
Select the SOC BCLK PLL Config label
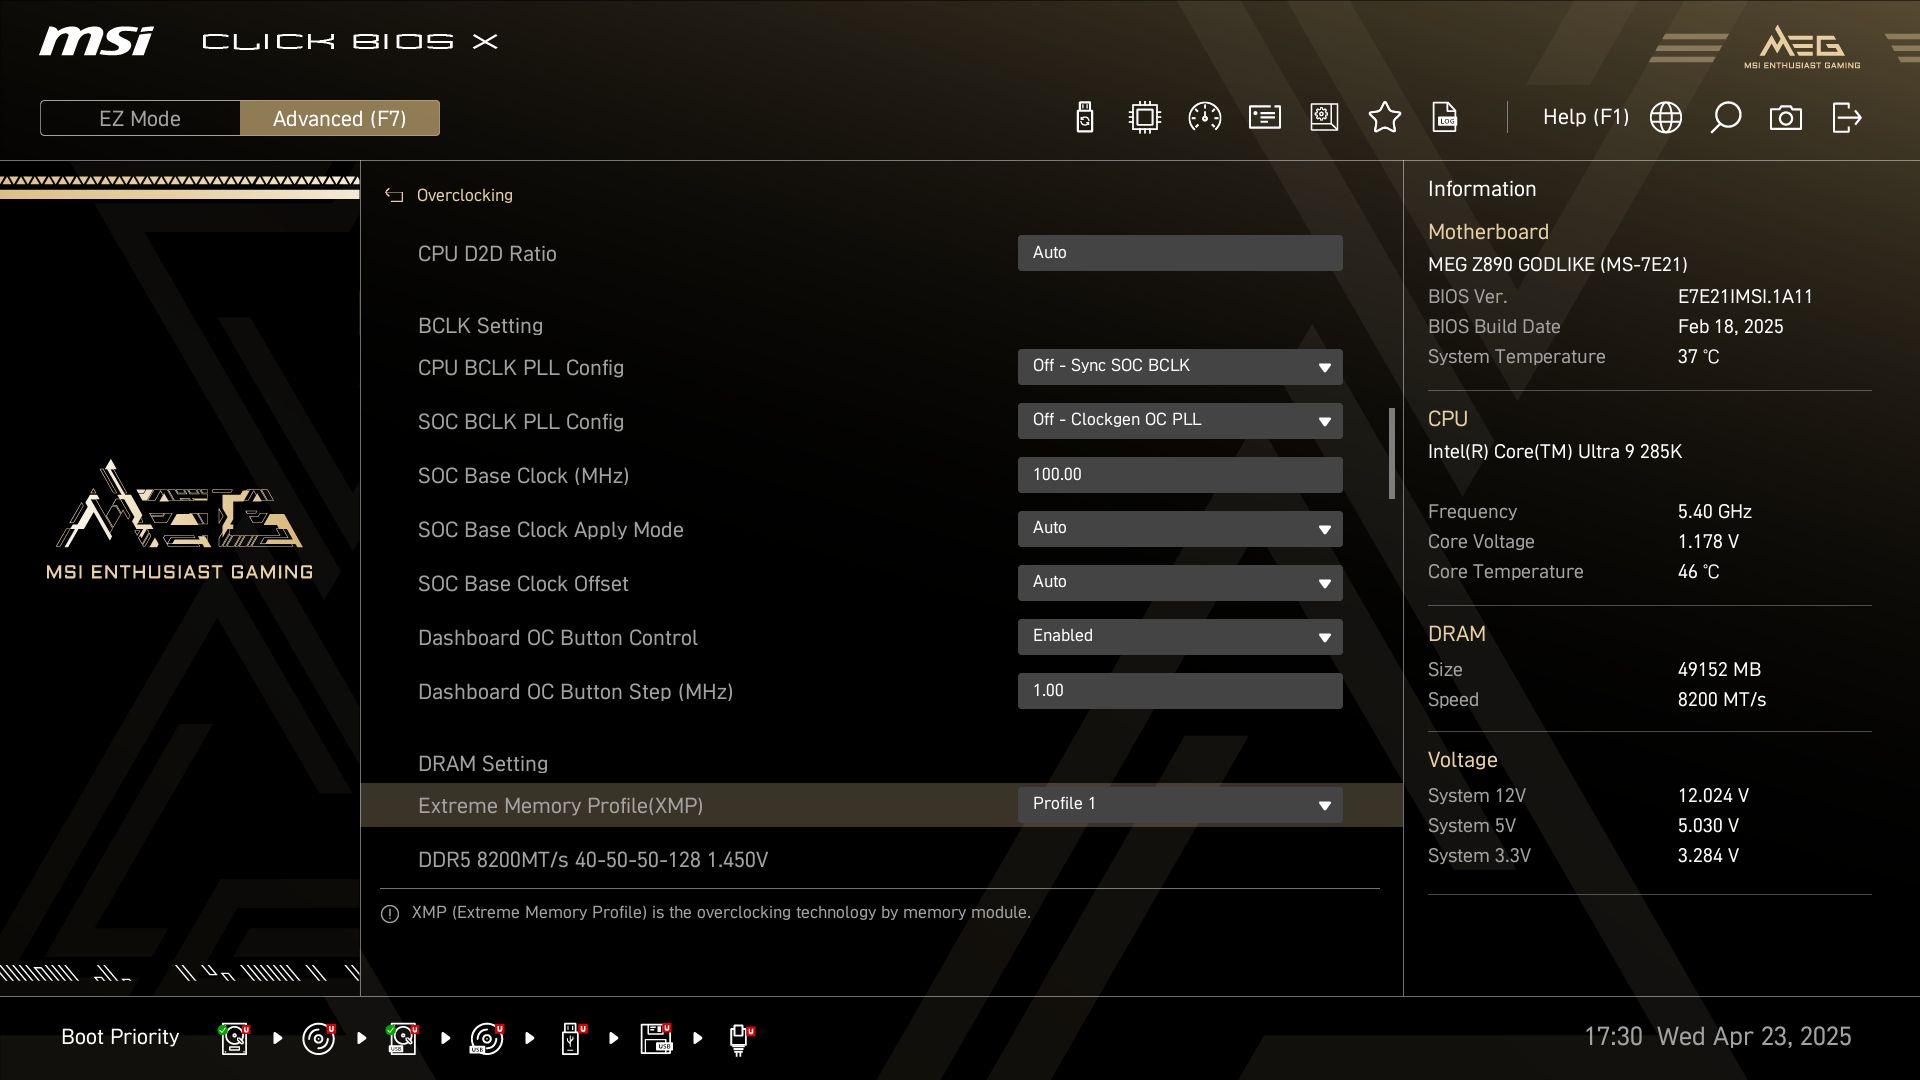[521, 422]
